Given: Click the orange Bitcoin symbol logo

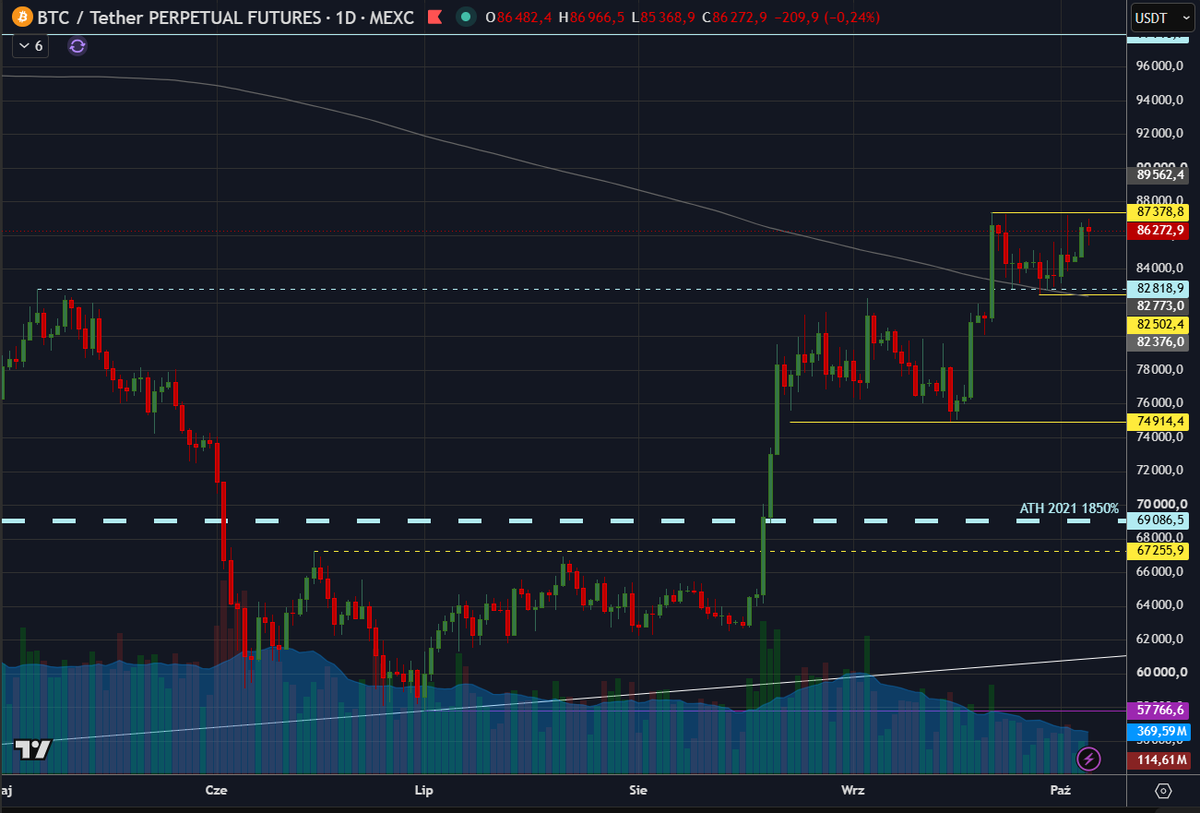Looking at the screenshot, I should pos(20,17).
